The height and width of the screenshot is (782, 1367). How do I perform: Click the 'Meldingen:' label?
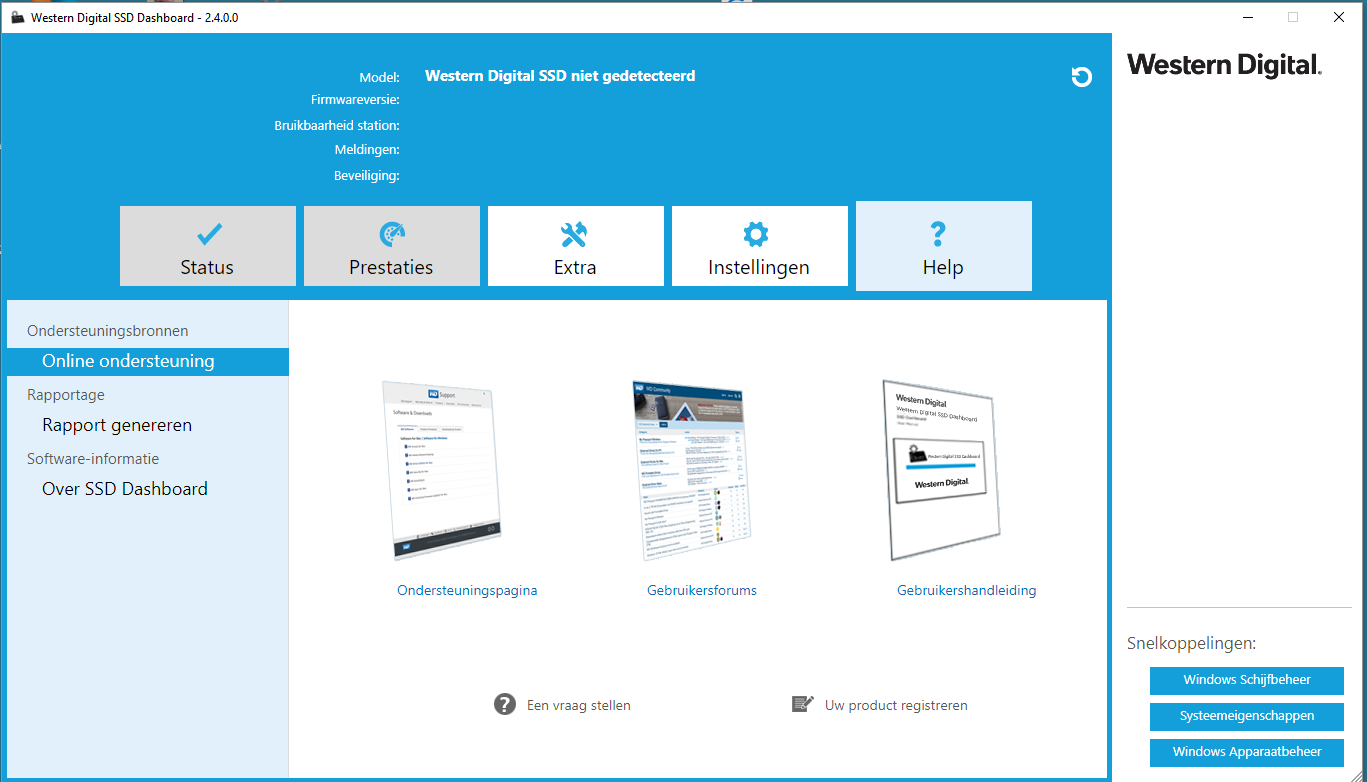(367, 150)
